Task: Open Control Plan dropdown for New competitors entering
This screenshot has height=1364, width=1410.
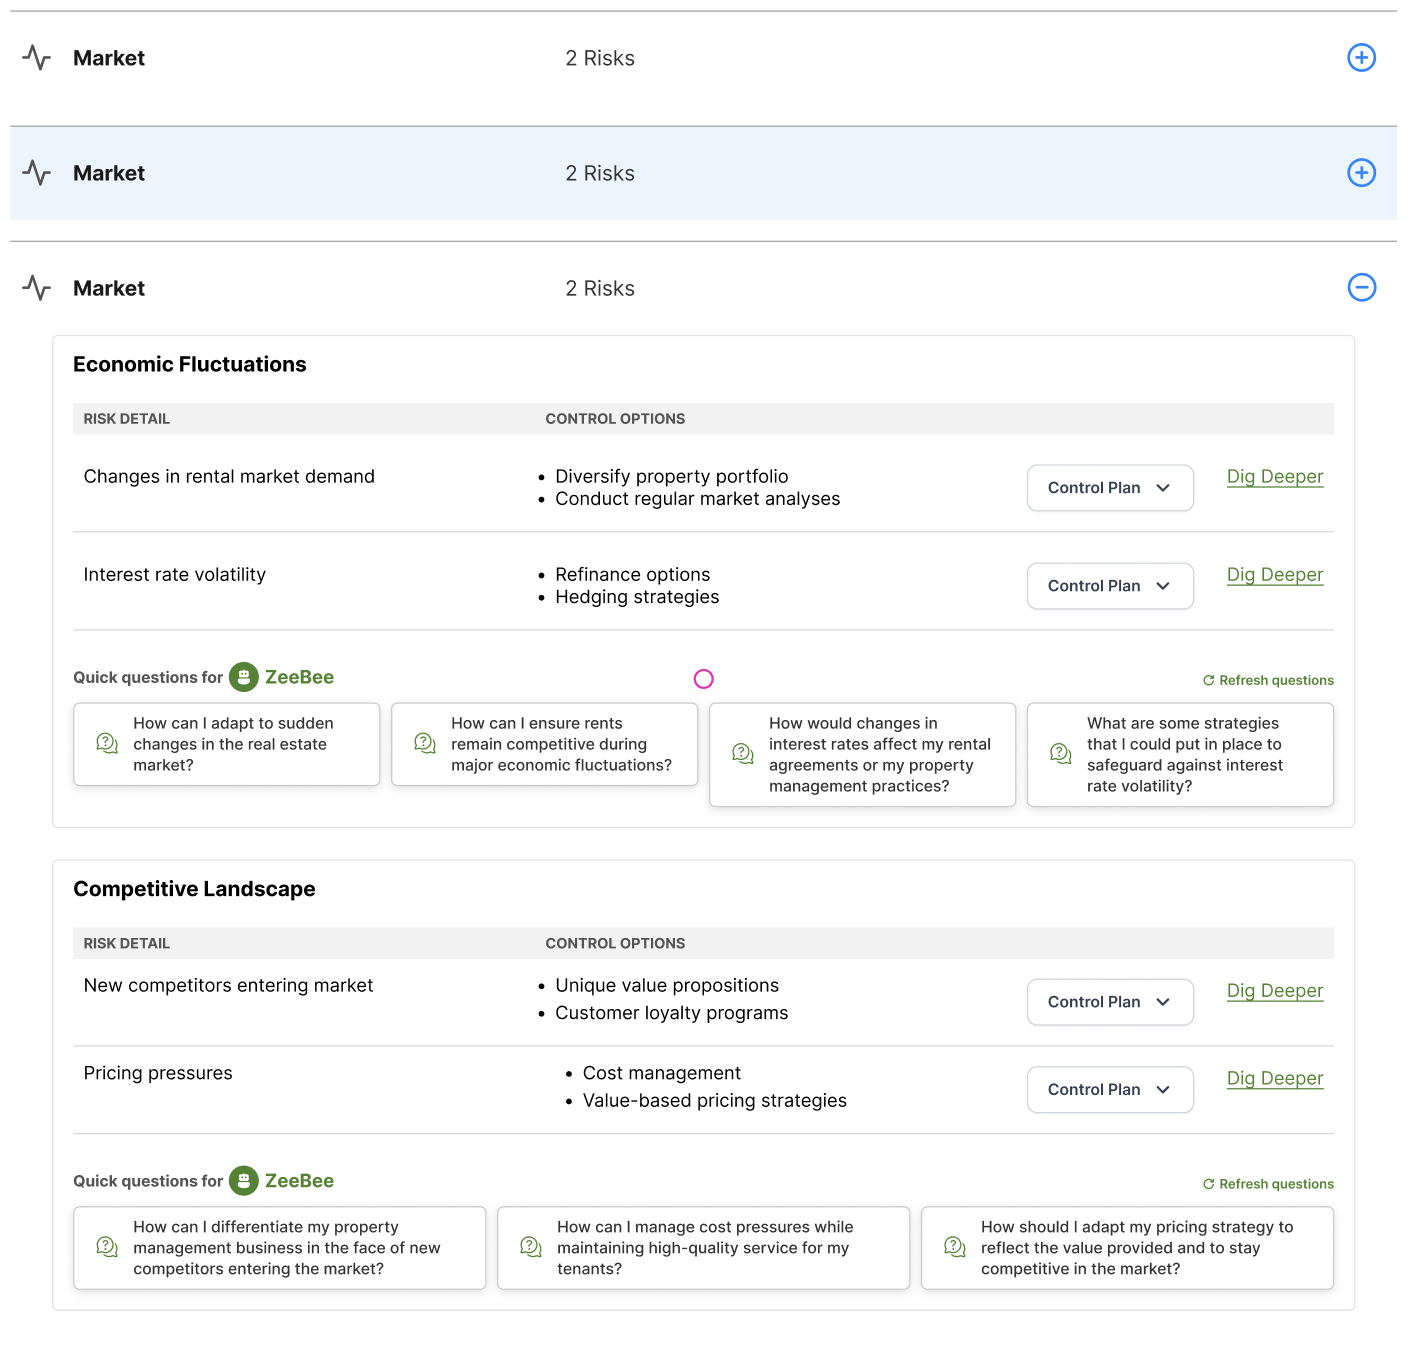Action: pyautogui.click(x=1109, y=1002)
